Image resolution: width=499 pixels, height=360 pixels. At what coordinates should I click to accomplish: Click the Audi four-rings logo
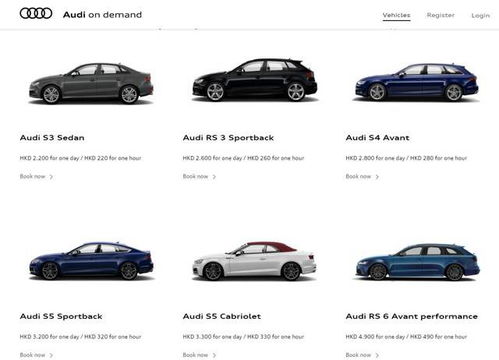click(36, 14)
